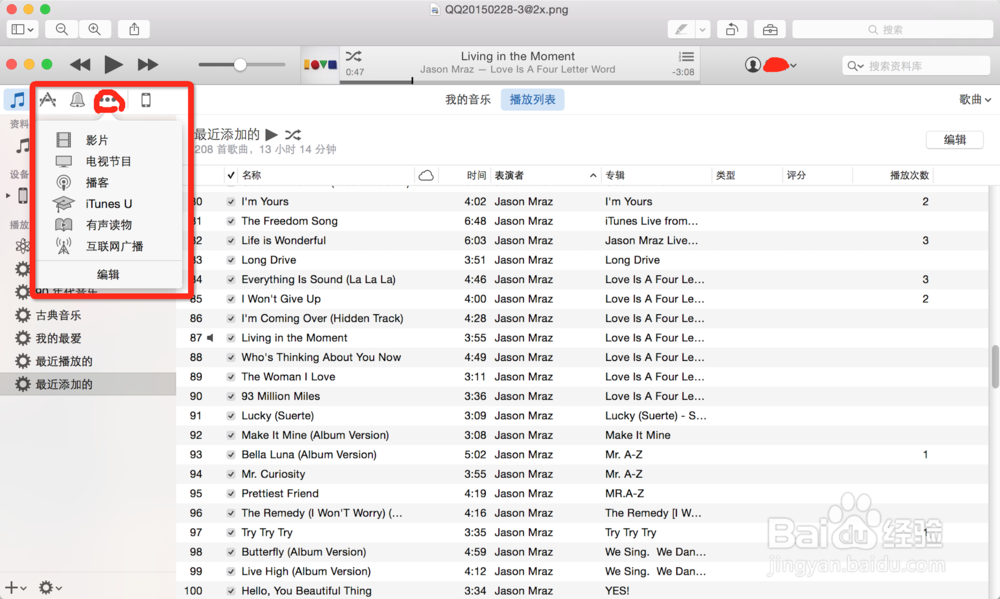
Task: Open the add playlist plus menu
Action: coord(15,588)
